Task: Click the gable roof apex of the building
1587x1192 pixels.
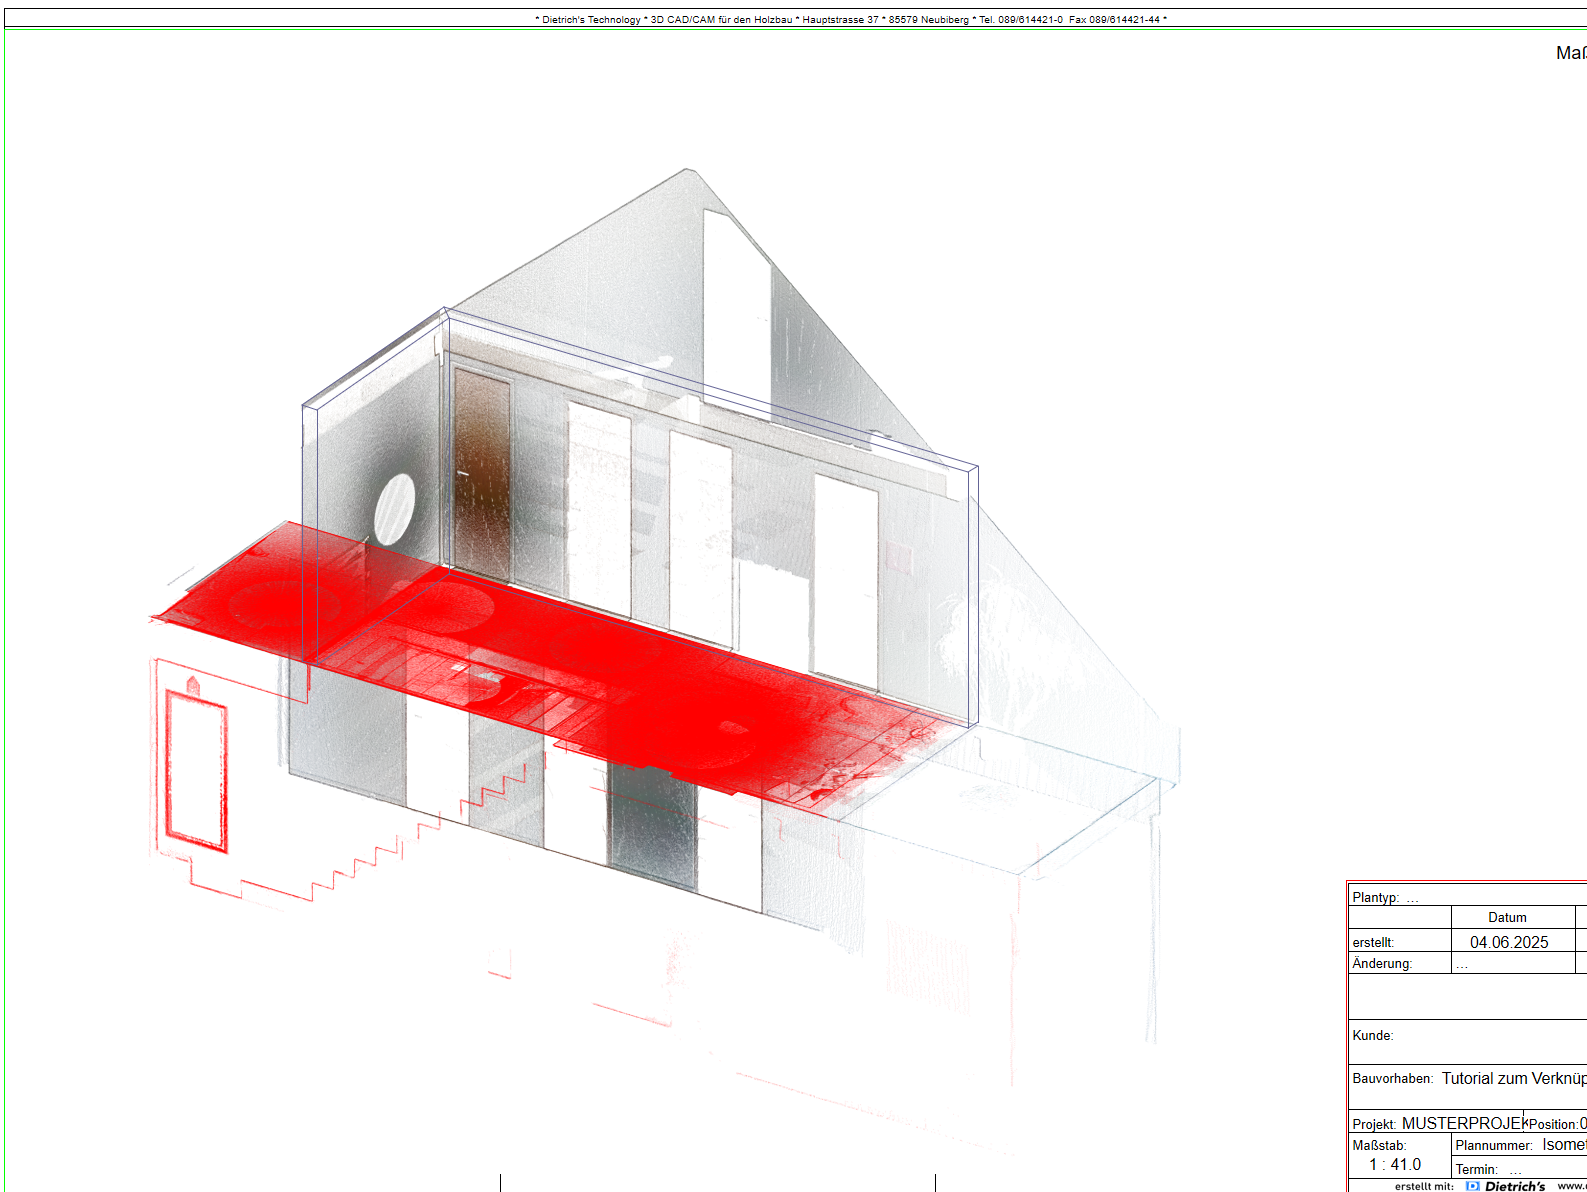Action: [687, 171]
